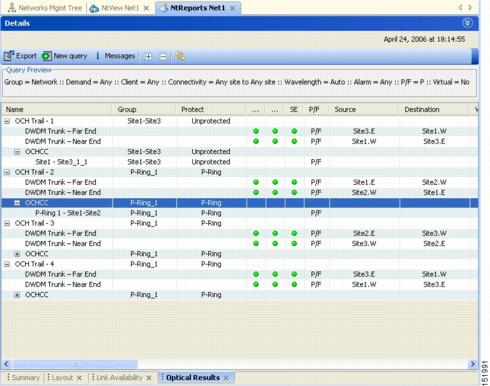Image resolution: width=490 pixels, height=386 pixels.
Task: Click the Query Preview text box
Action: coord(239,82)
